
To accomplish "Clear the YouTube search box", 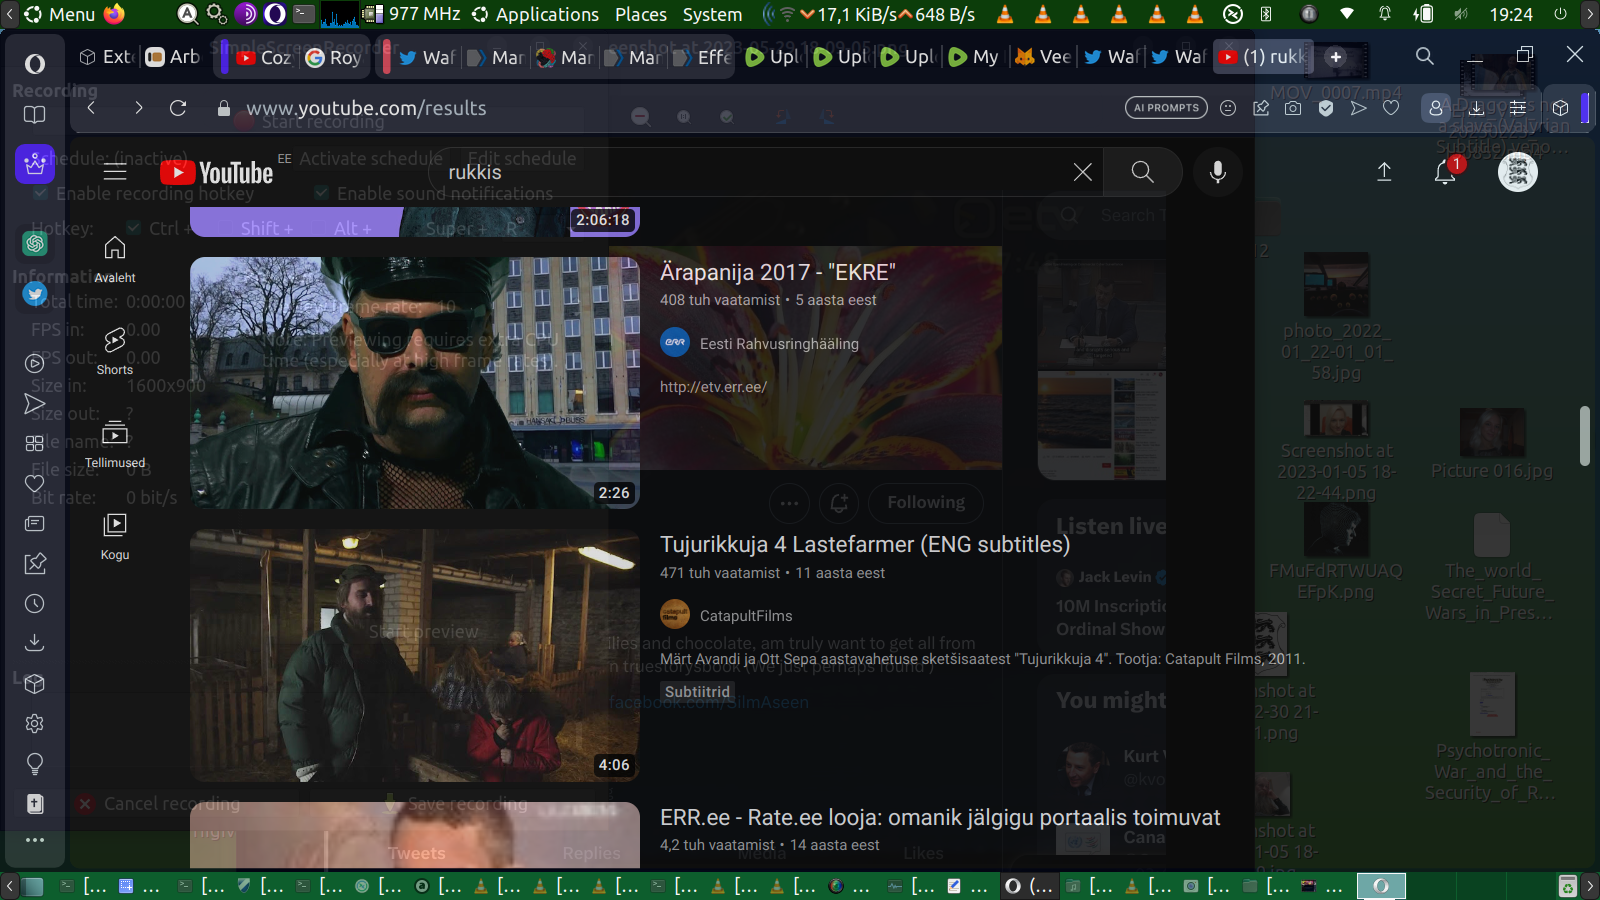I will (x=1082, y=172).
